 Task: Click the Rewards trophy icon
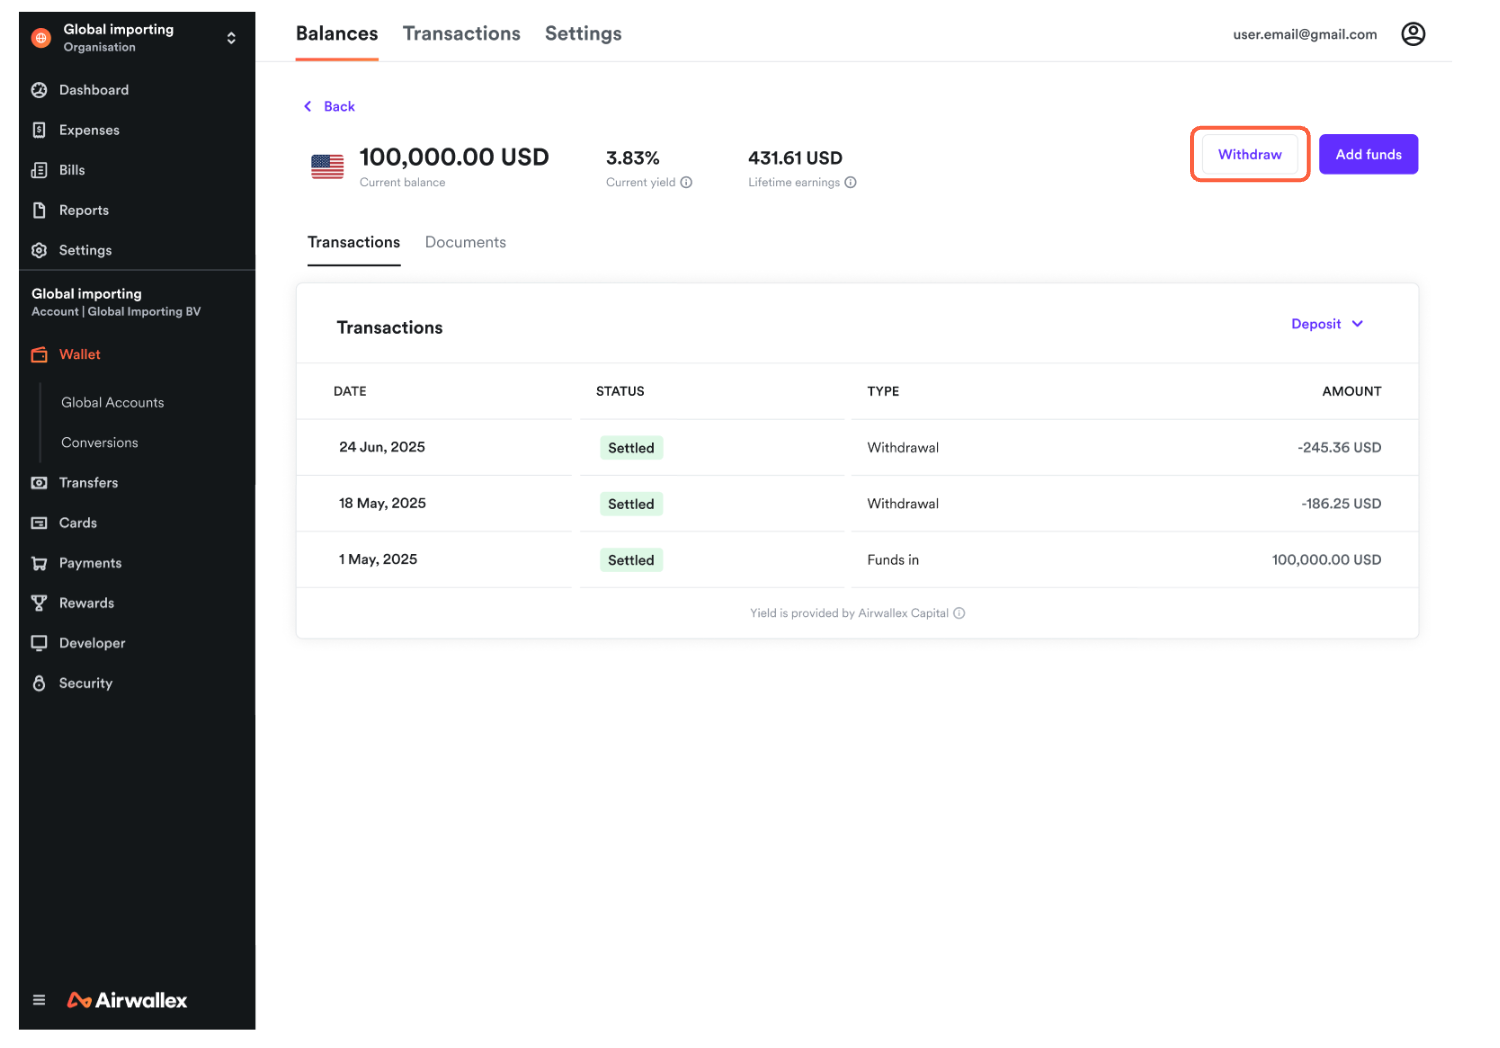[x=39, y=603]
